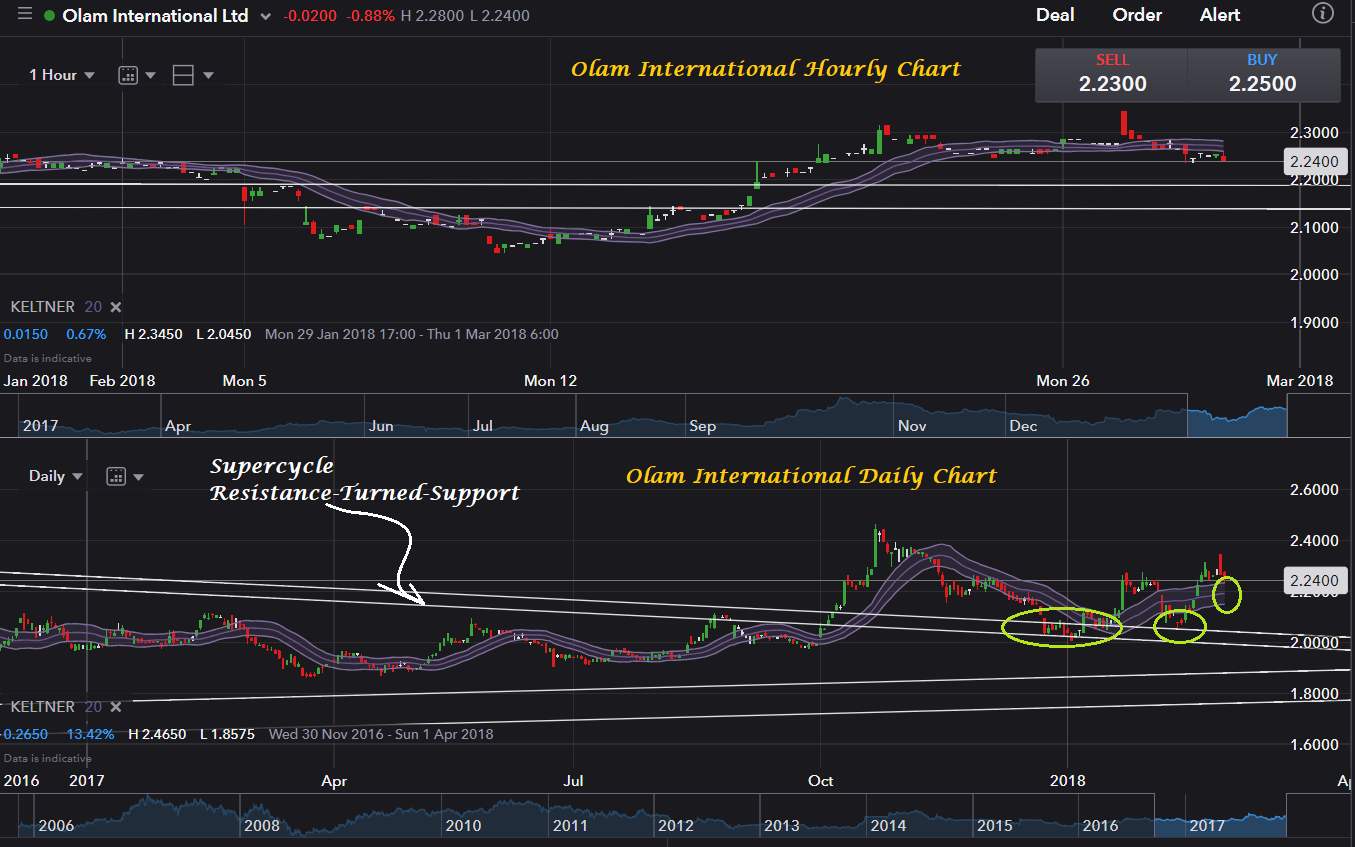Screen dimensions: 1355x847
Task: Click the hourly chart date-range calendar icon
Action: [128, 75]
